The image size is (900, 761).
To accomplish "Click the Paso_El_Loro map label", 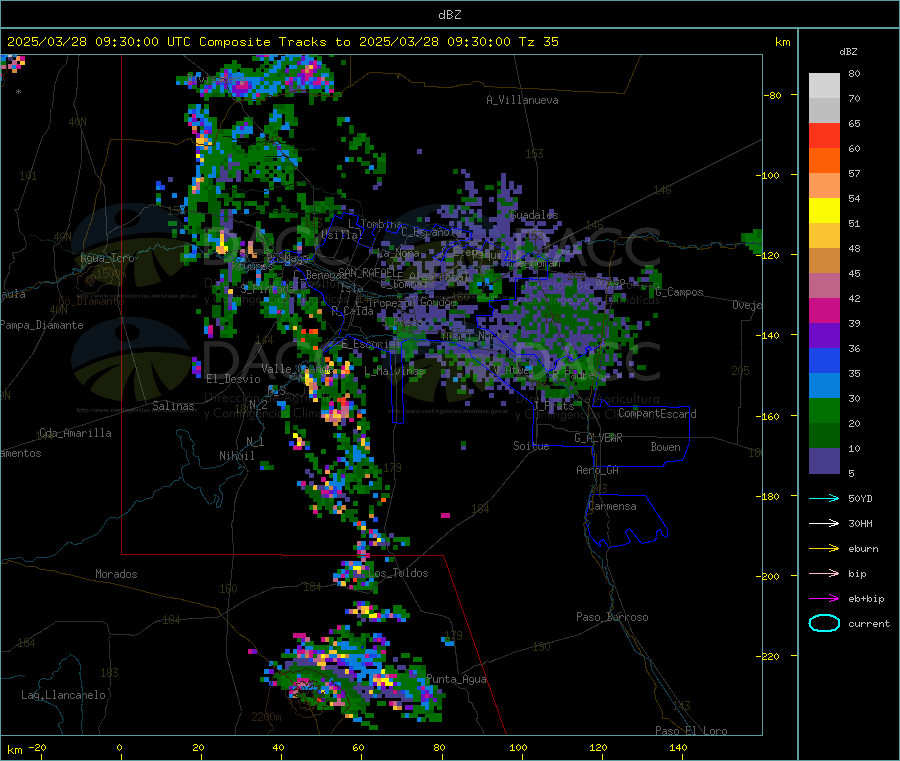I will coord(691,731).
